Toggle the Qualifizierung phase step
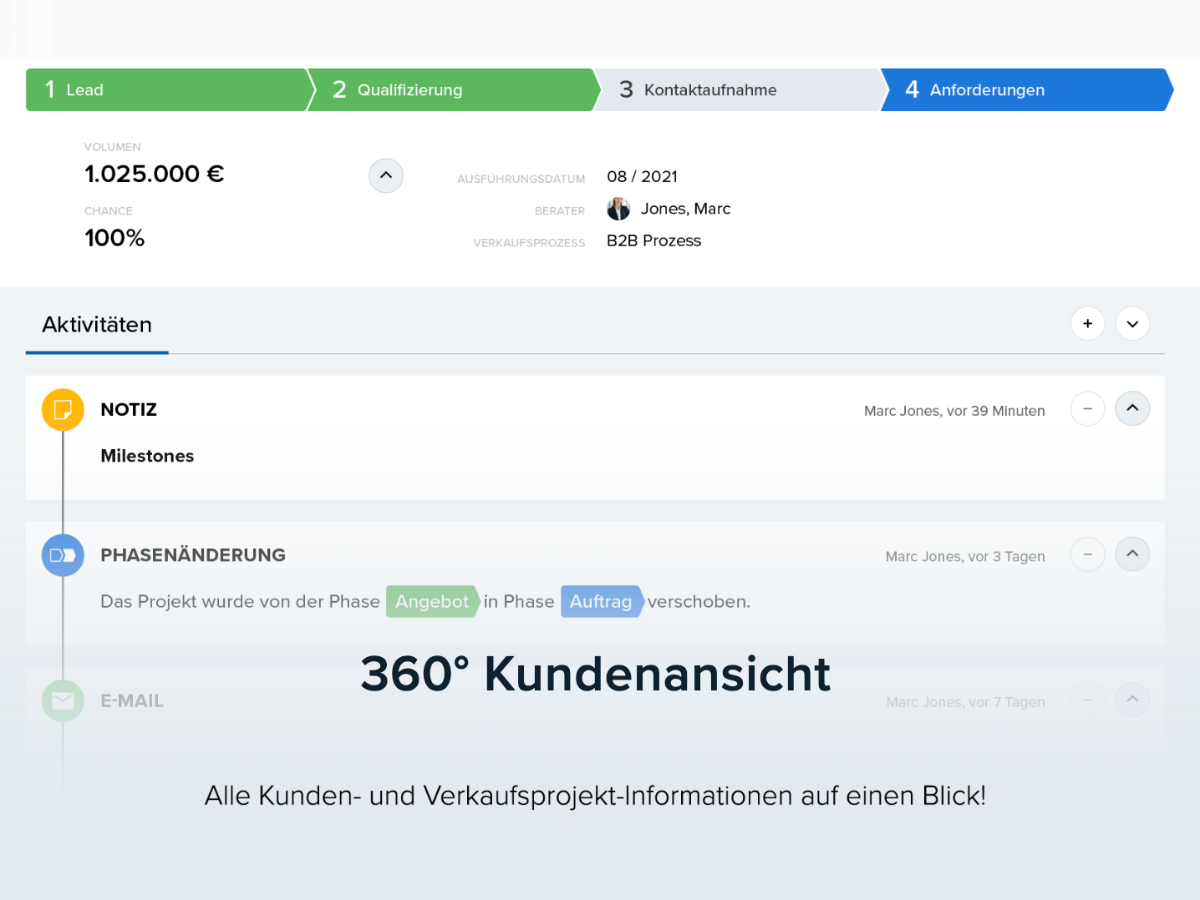 (450, 89)
